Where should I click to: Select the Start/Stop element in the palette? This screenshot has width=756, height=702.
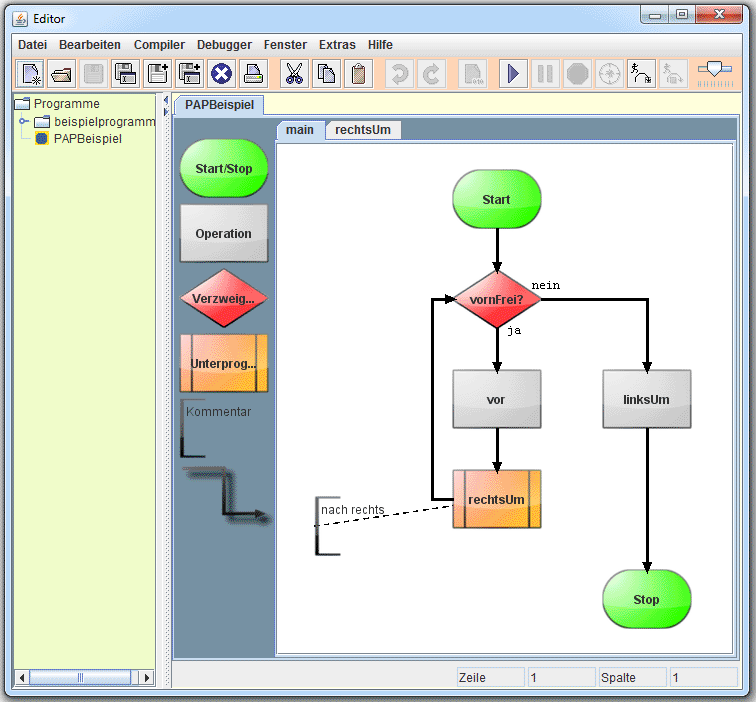click(224, 168)
